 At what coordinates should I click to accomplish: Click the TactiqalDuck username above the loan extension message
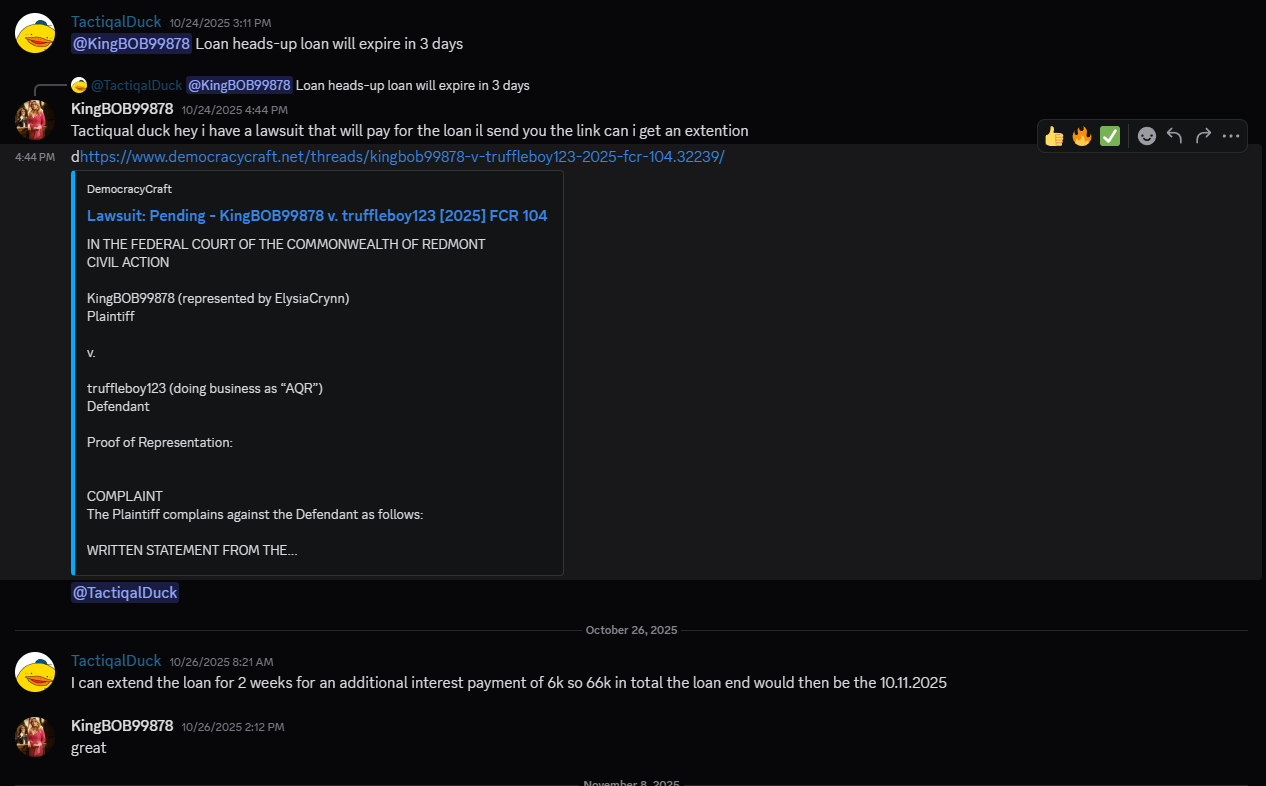coord(115,661)
